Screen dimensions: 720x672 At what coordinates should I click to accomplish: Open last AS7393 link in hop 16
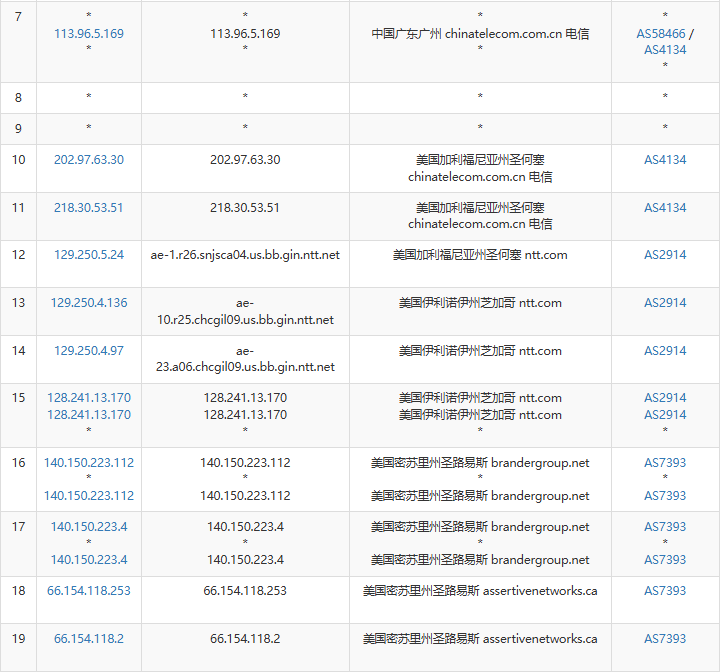click(x=665, y=496)
